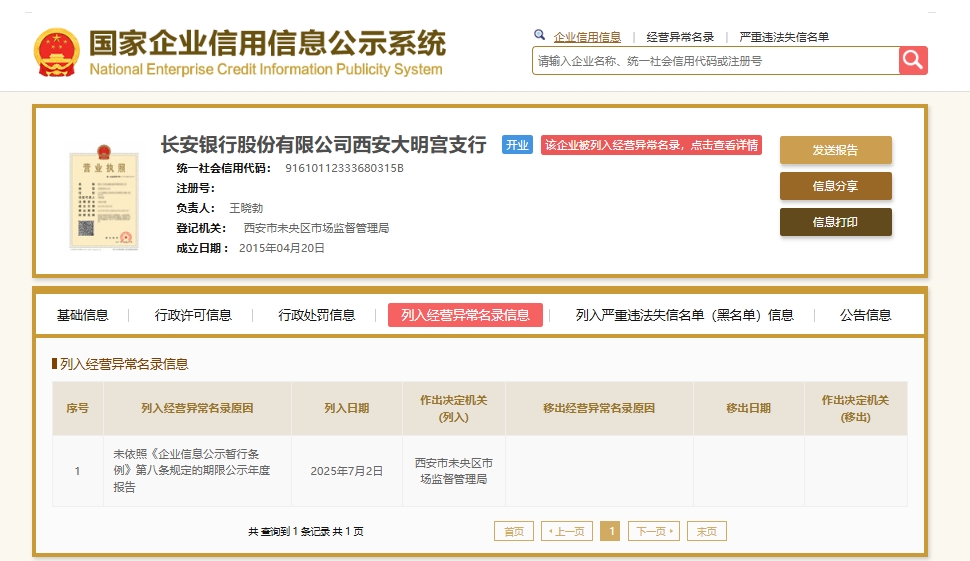Screen dimensions: 970x561
Task: Click the 国家企业信用信息公示系统 site title
Action: (267, 43)
